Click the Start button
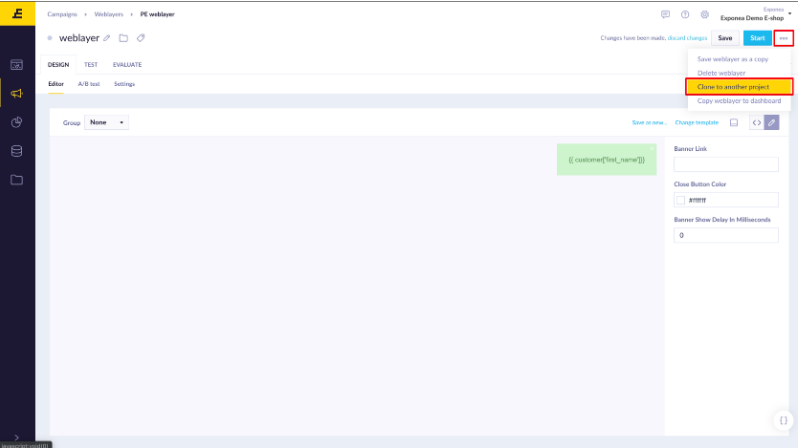The width and height of the screenshot is (798, 448). pos(757,38)
